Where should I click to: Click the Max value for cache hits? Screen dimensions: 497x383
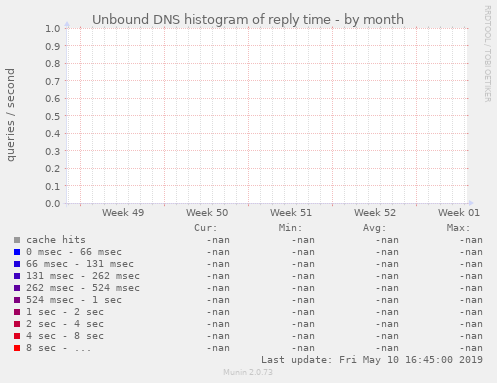471,240
